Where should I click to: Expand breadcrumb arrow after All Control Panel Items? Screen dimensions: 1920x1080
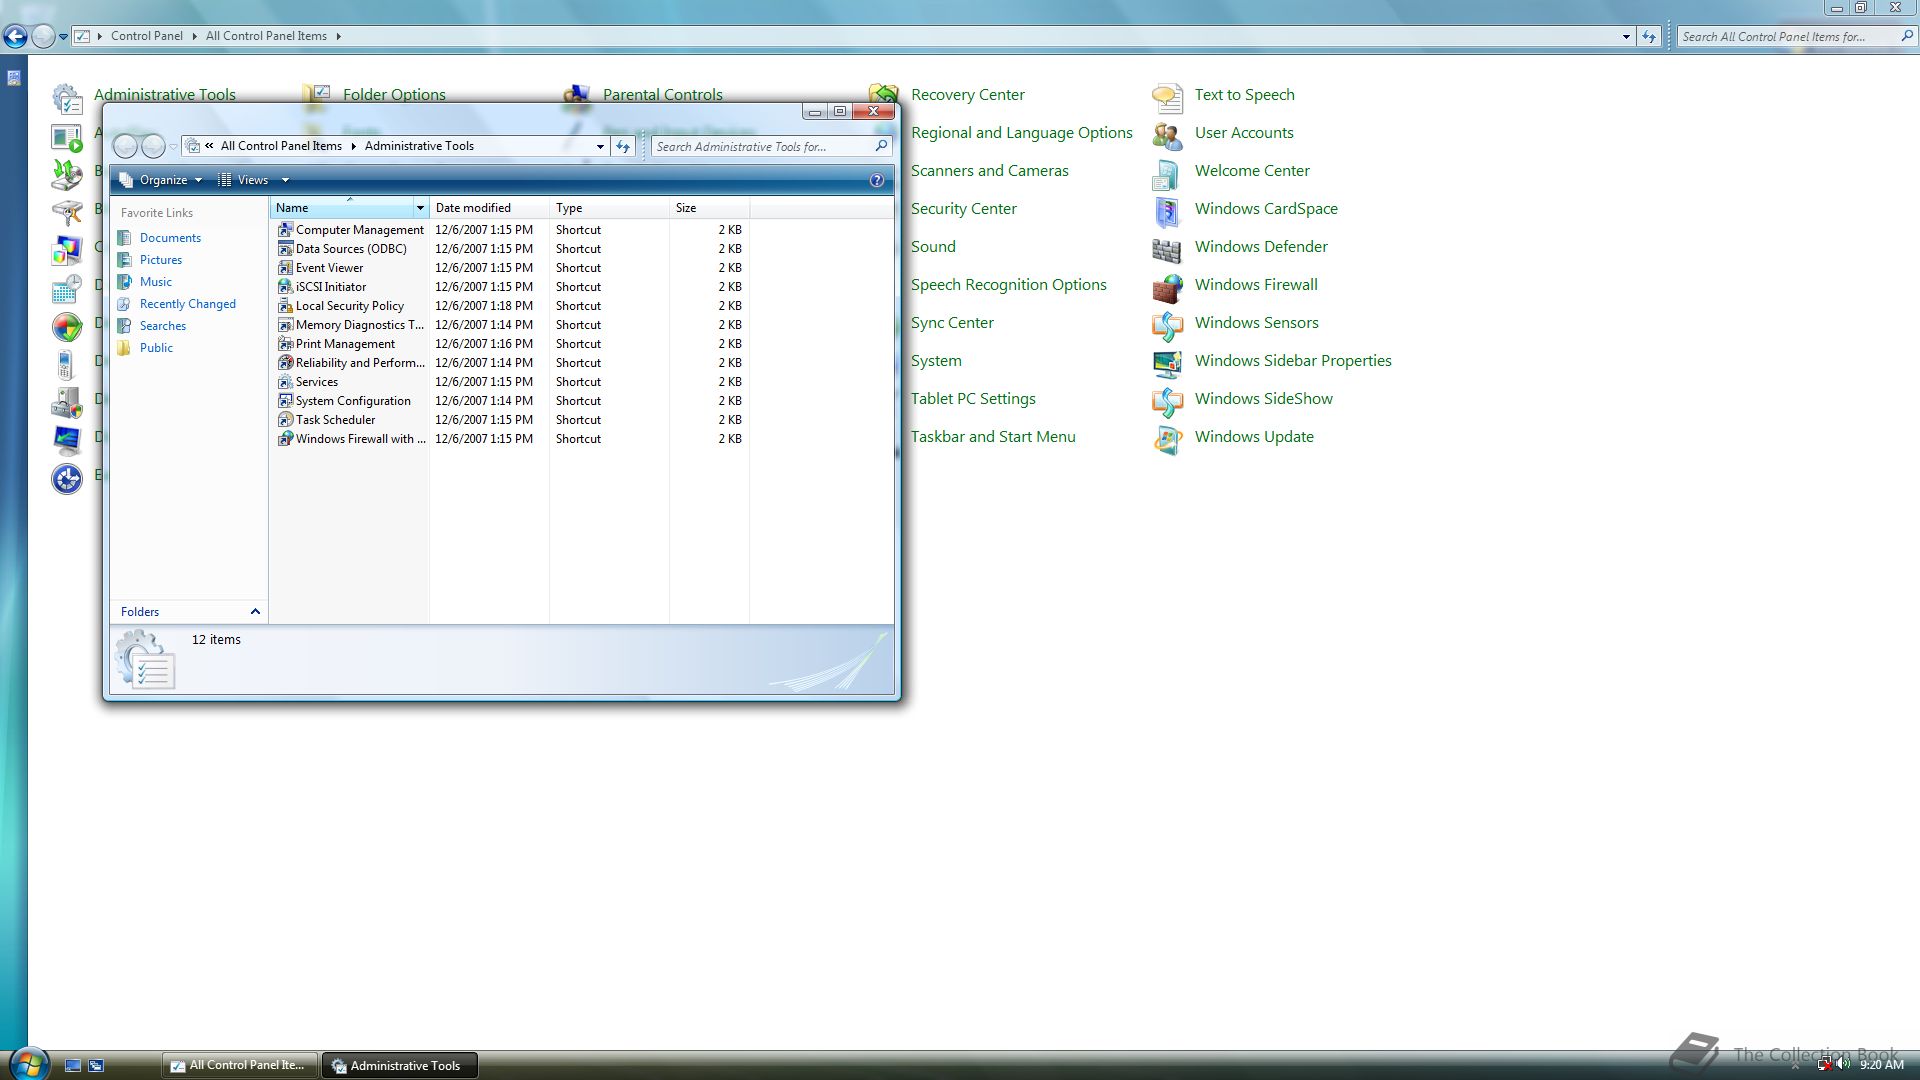tap(338, 36)
